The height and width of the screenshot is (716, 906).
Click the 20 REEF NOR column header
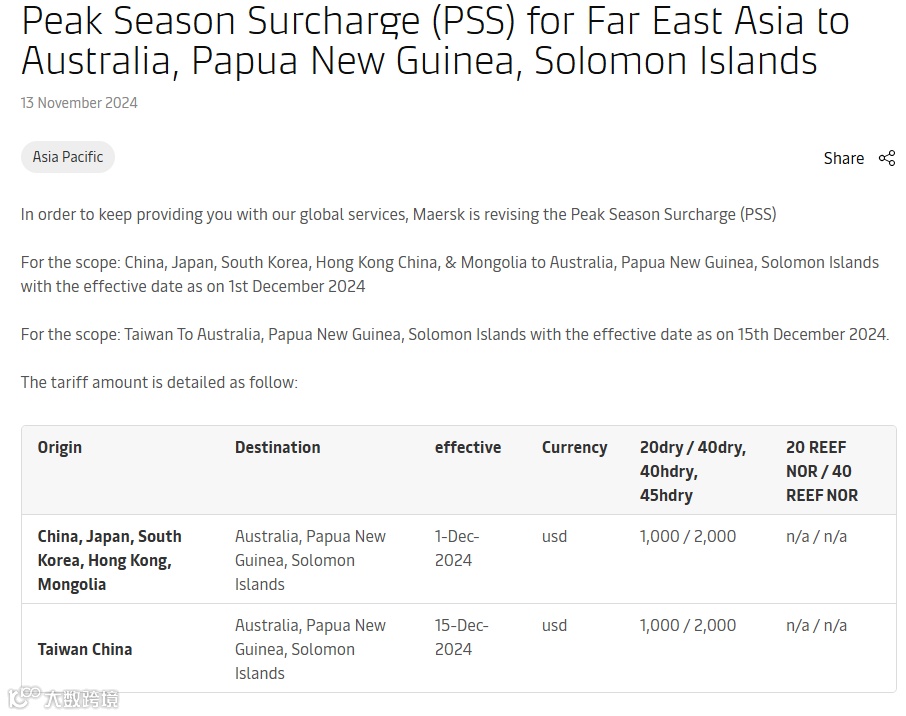822,471
